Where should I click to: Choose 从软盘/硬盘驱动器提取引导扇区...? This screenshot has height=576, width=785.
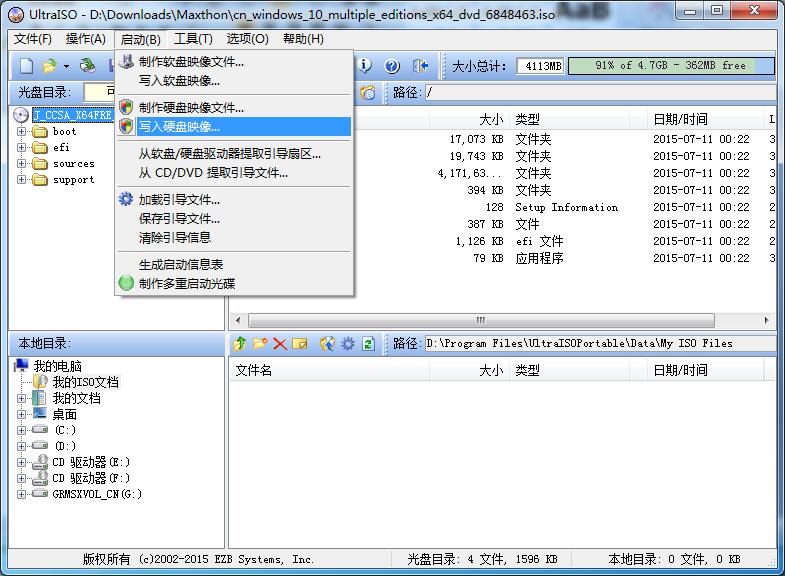coord(234,154)
